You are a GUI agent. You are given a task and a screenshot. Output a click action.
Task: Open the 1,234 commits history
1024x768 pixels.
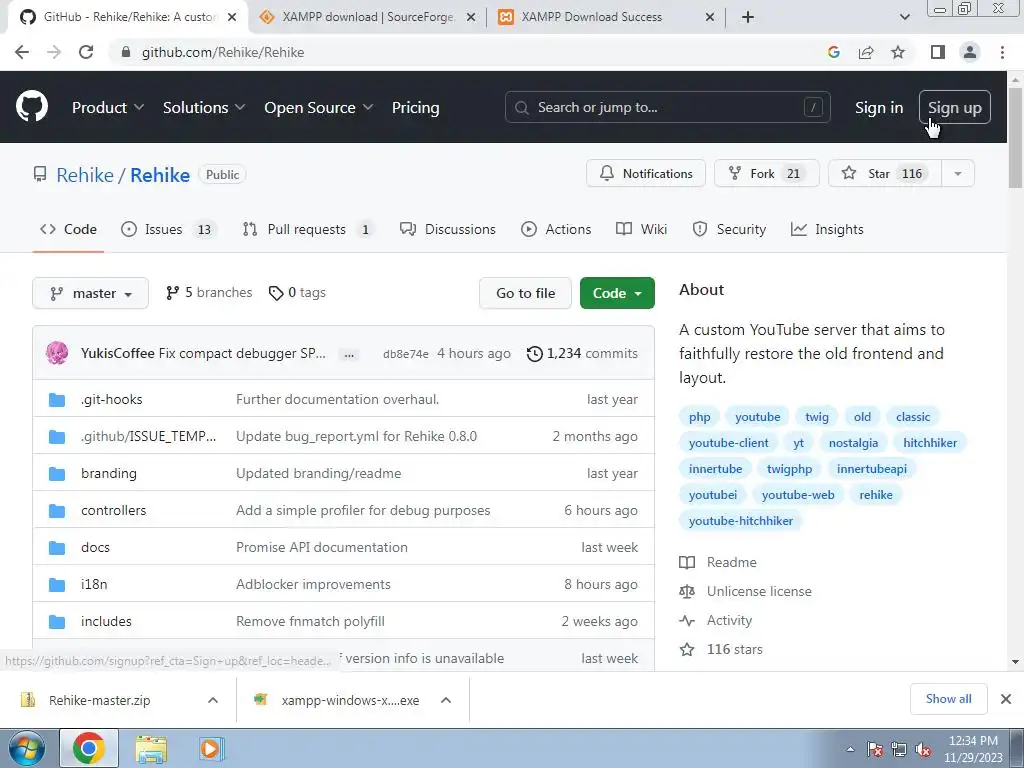tap(582, 353)
